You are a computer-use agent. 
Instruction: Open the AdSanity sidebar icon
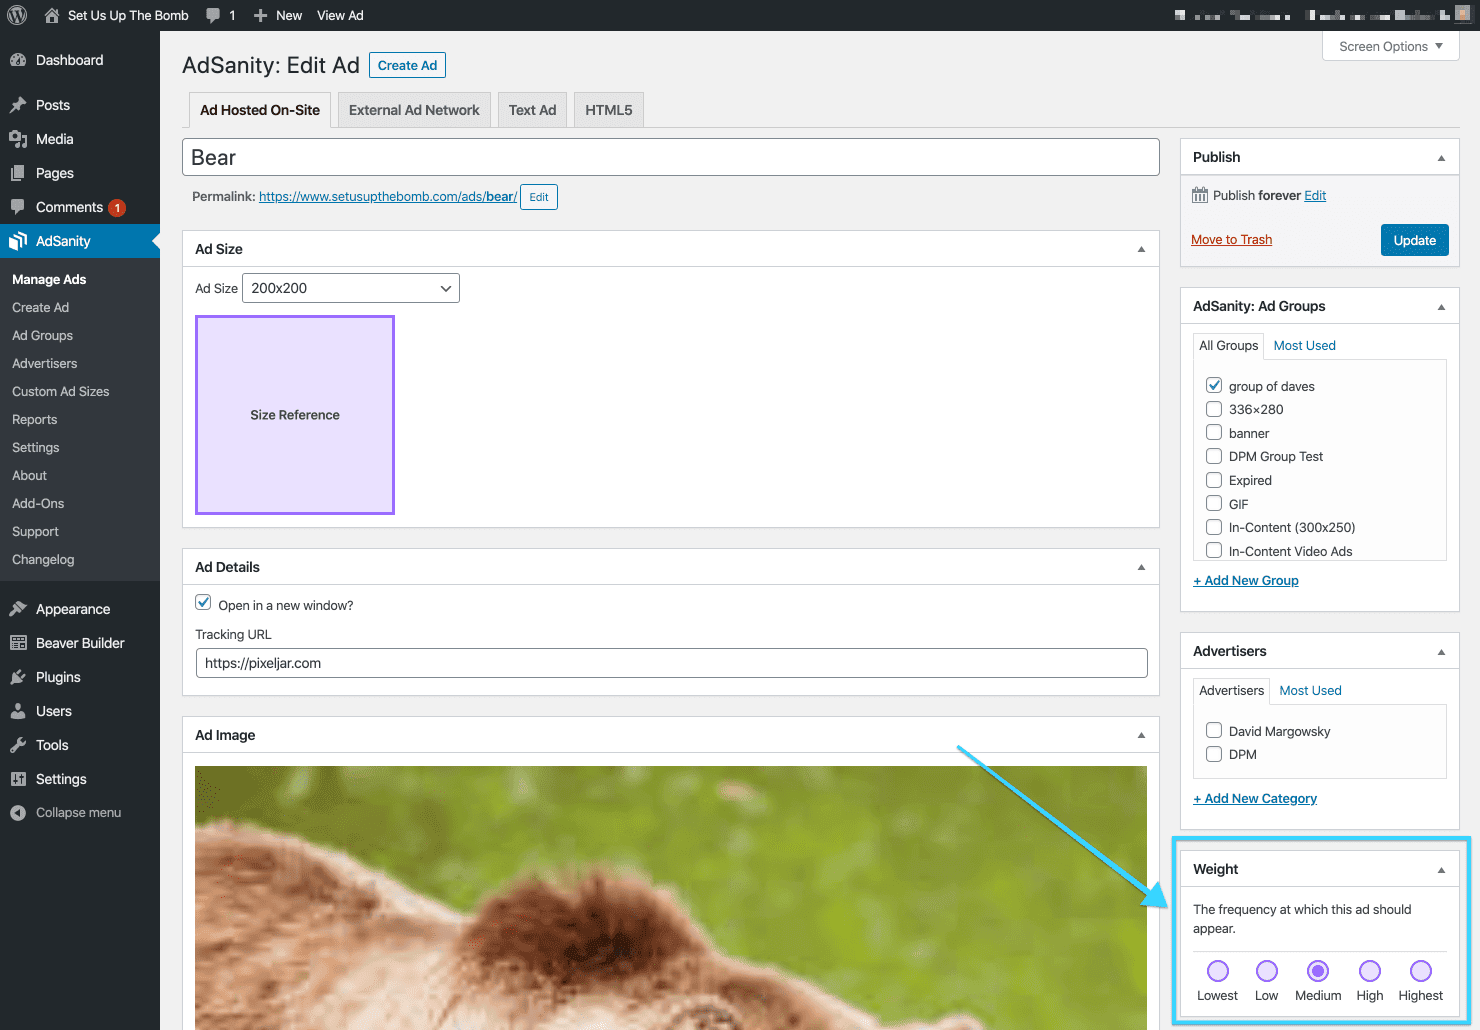(x=18, y=240)
